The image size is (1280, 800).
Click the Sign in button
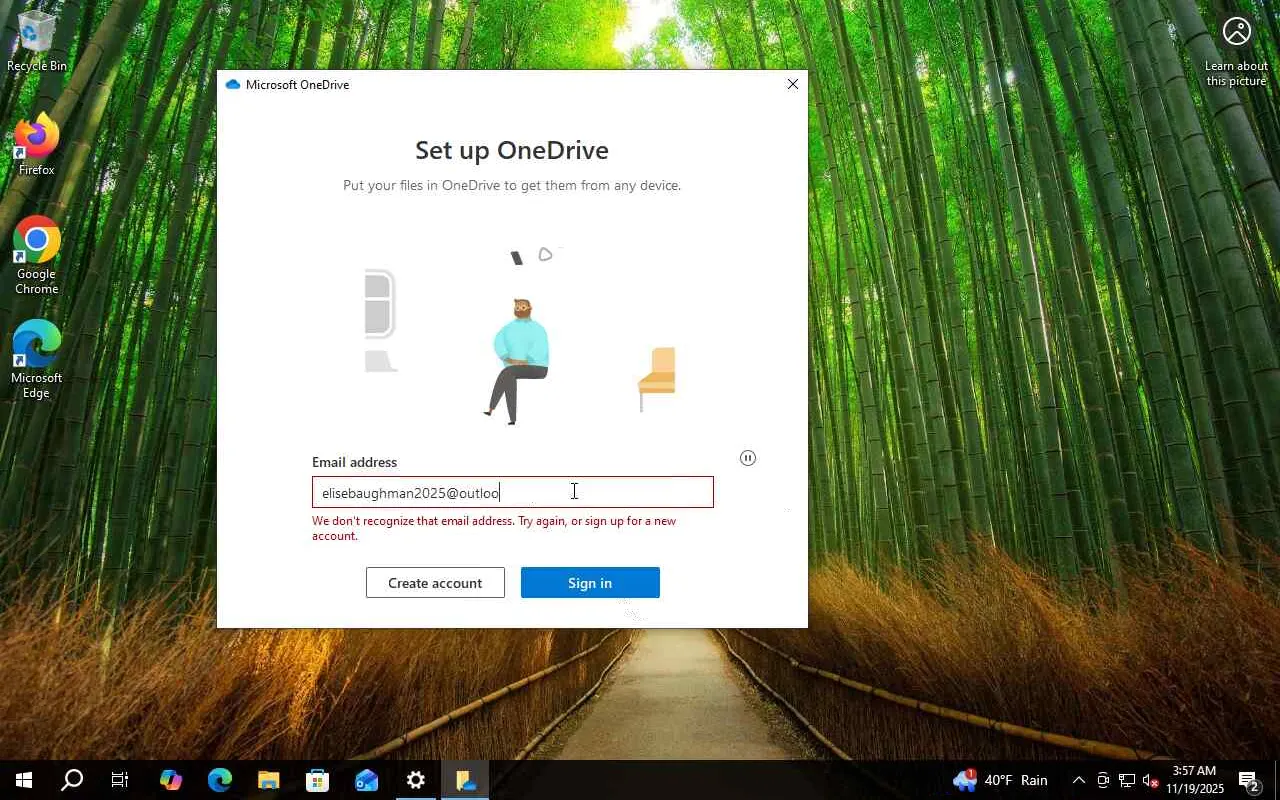[x=590, y=583]
